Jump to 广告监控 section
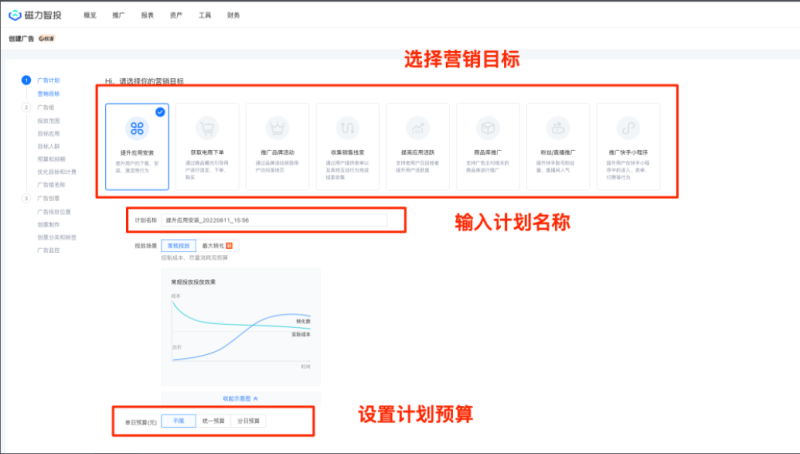 (x=48, y=250)
